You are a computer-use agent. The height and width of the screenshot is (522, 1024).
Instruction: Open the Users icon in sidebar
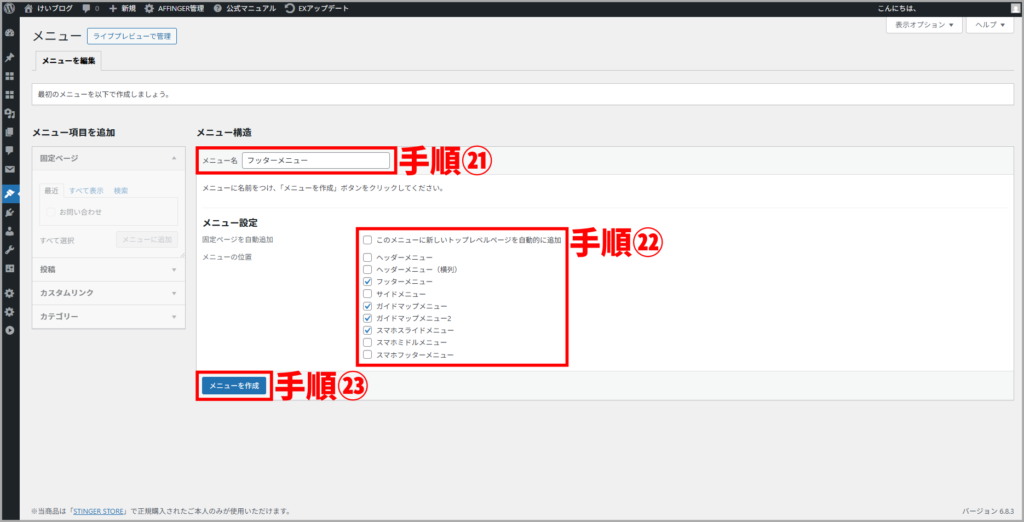[x=9, y=230]
